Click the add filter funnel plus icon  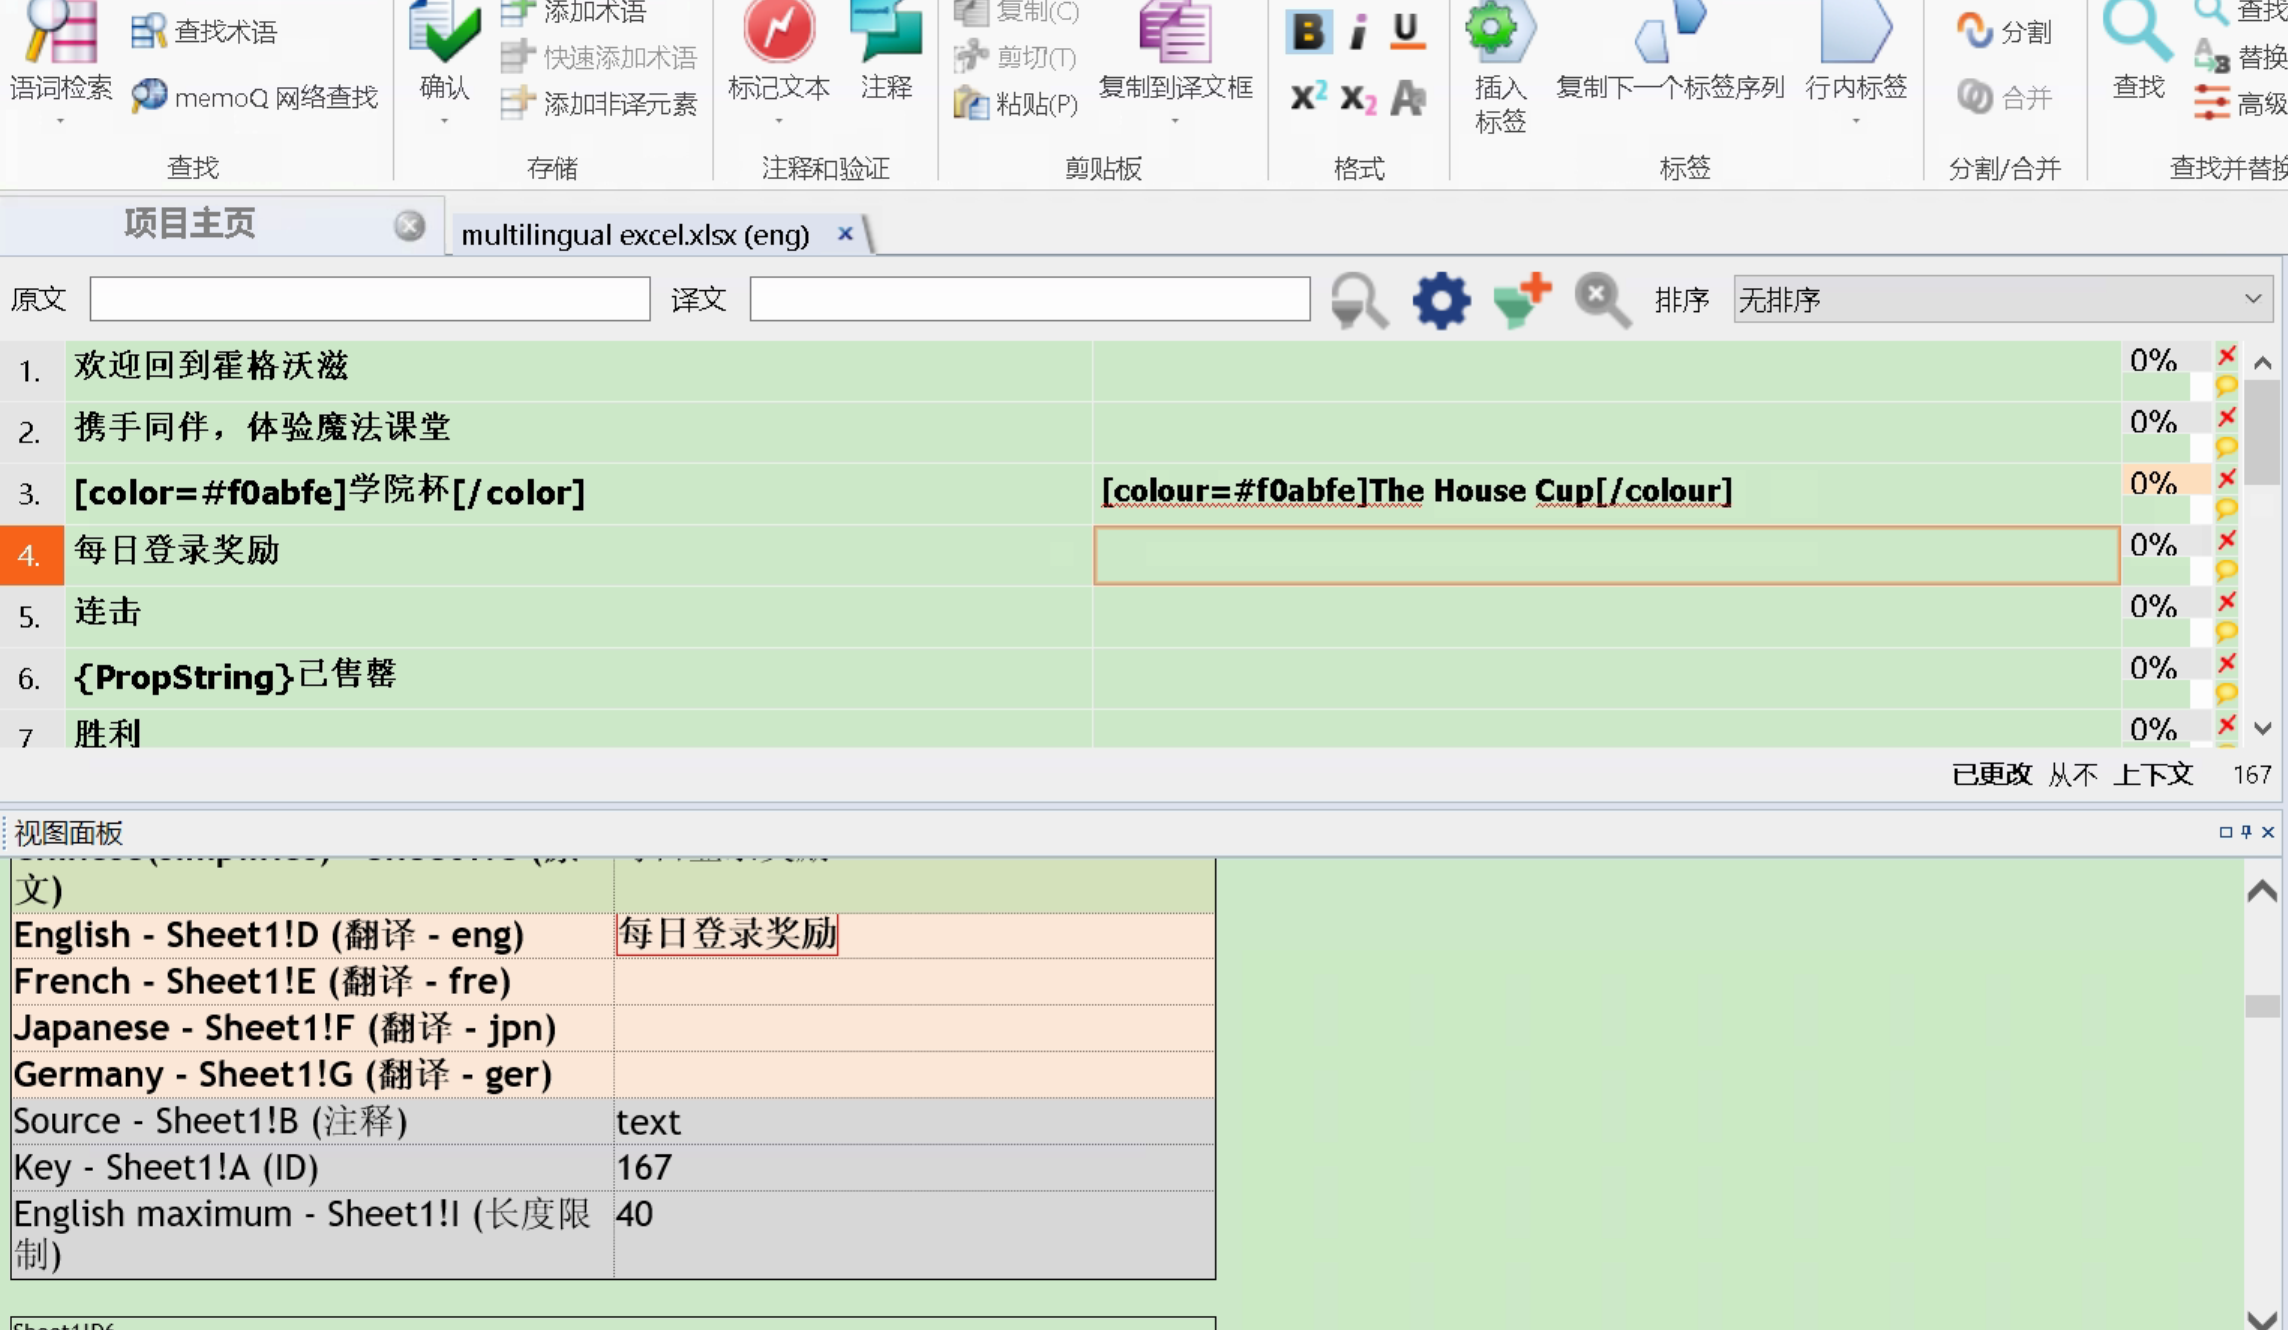(1522, 299)
